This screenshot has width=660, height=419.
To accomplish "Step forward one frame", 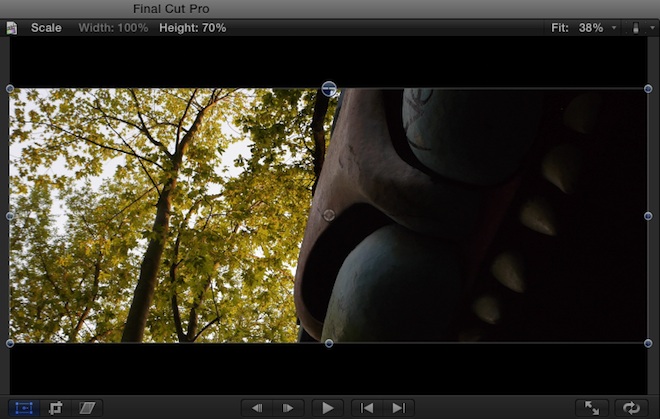I will [288, 408].
